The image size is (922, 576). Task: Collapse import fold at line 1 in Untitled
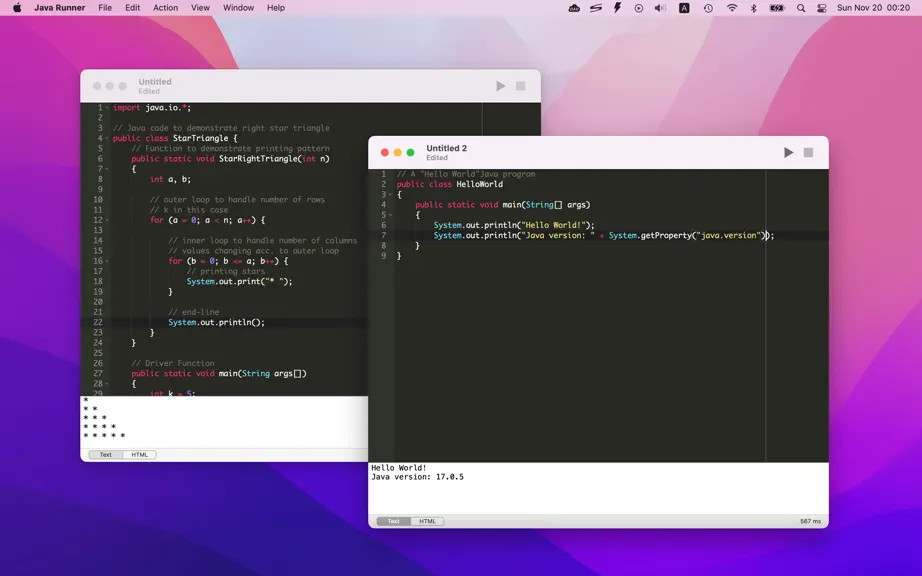[x=106, y=108]
